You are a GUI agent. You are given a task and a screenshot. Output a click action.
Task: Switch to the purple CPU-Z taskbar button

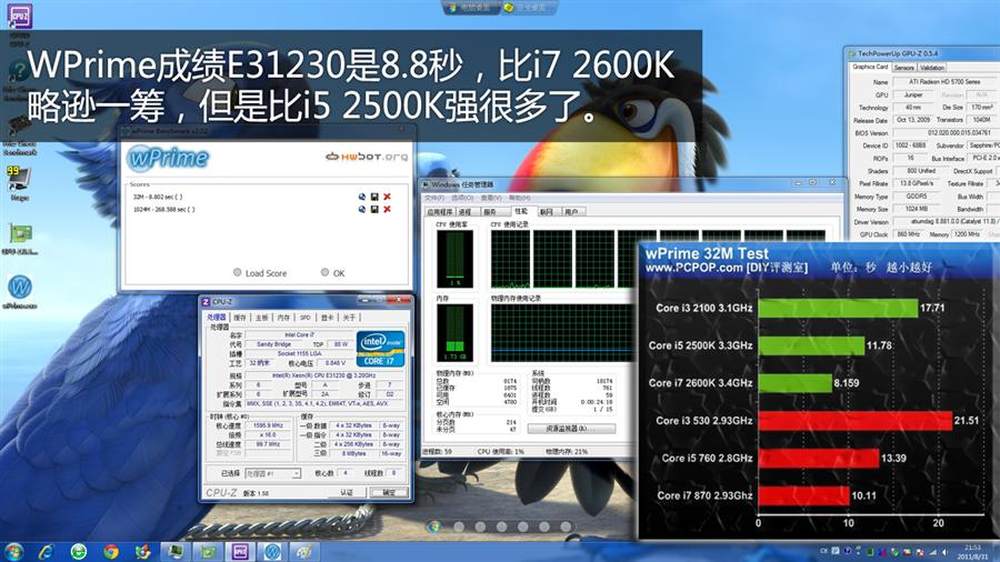[x=240, y=551]
